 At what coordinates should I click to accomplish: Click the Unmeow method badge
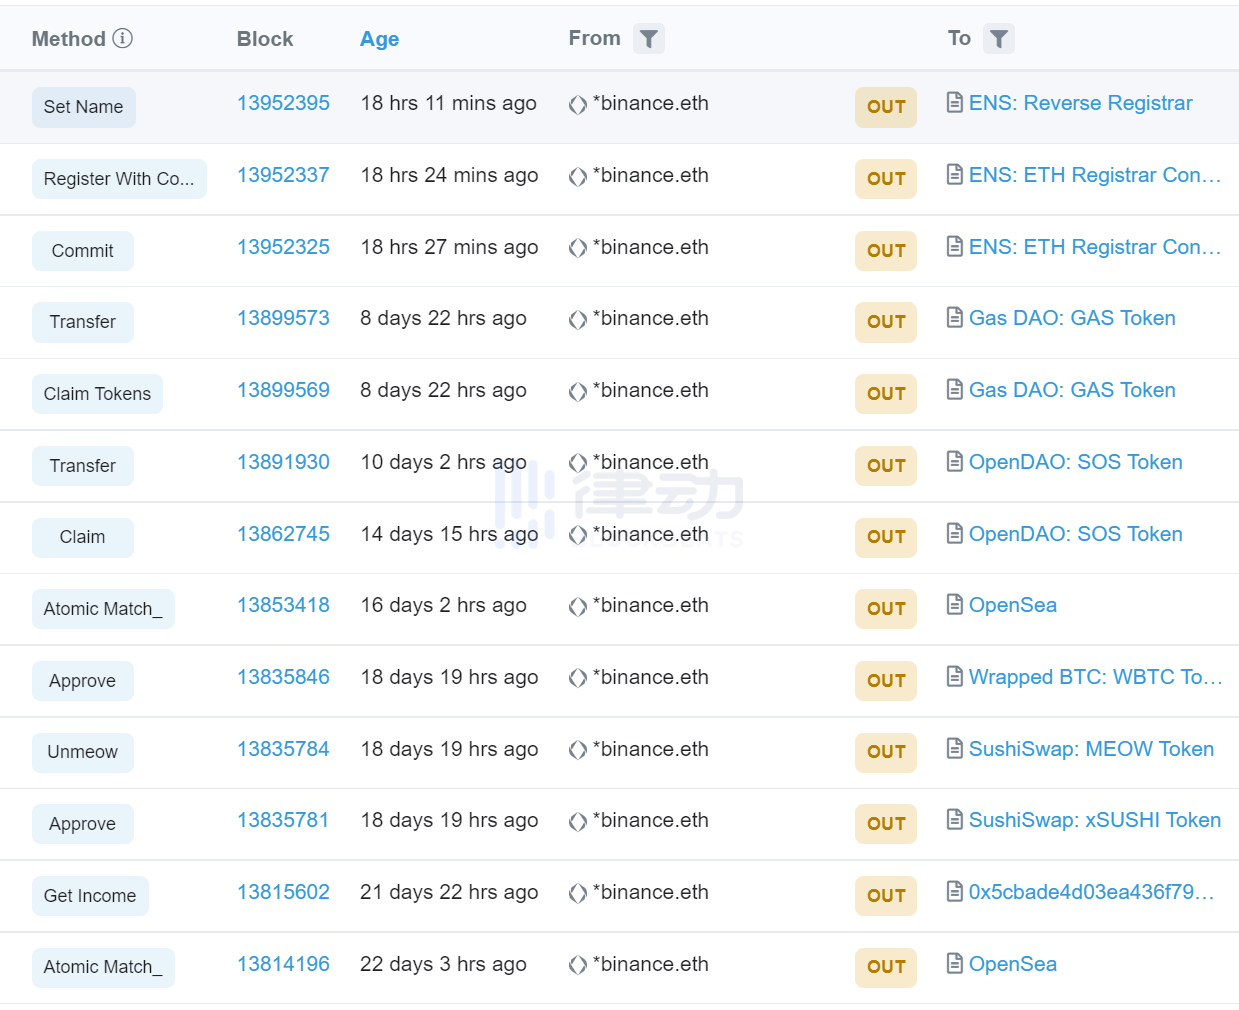[x=83, y=752]
